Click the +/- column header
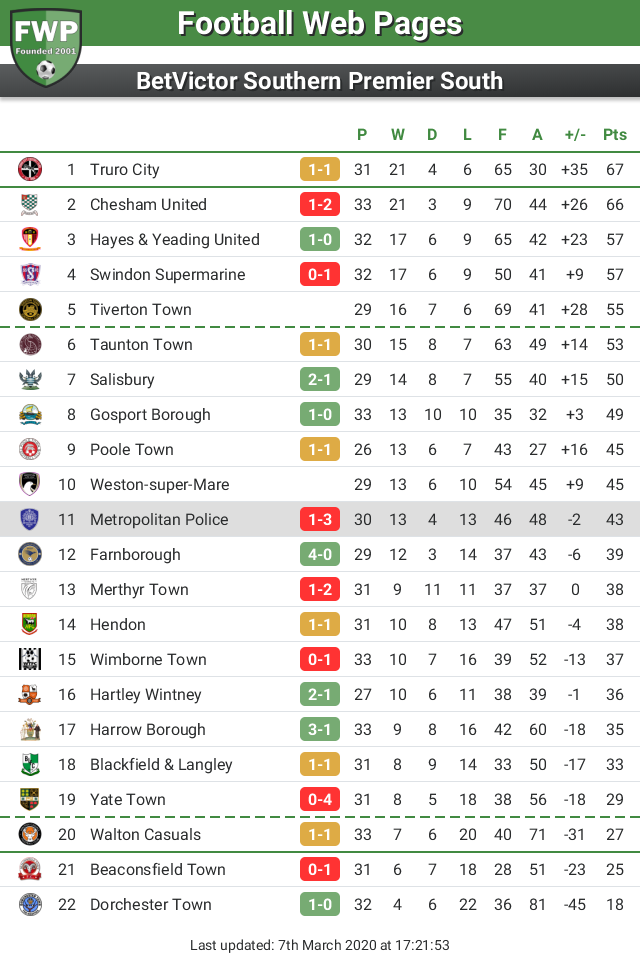Viewport: 640px width, 975px height. click(x=575, y=135)
